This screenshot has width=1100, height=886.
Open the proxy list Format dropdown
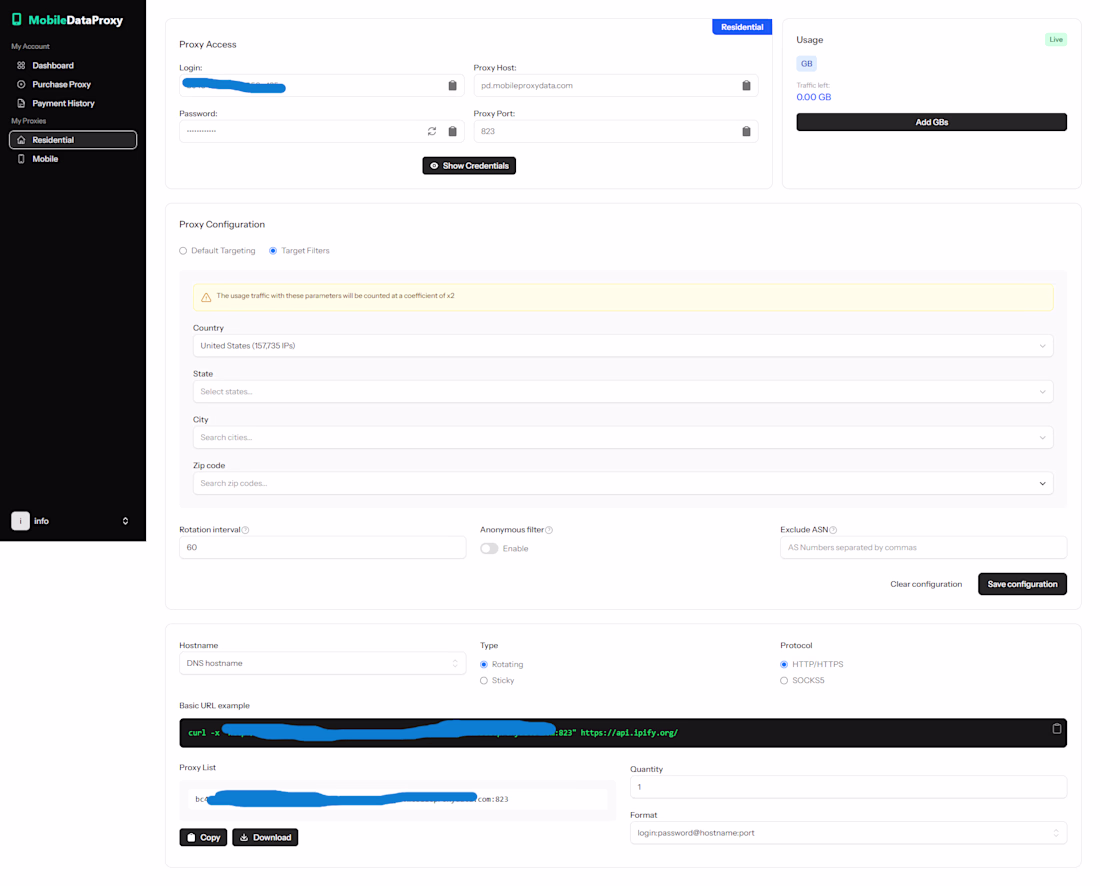848,833
